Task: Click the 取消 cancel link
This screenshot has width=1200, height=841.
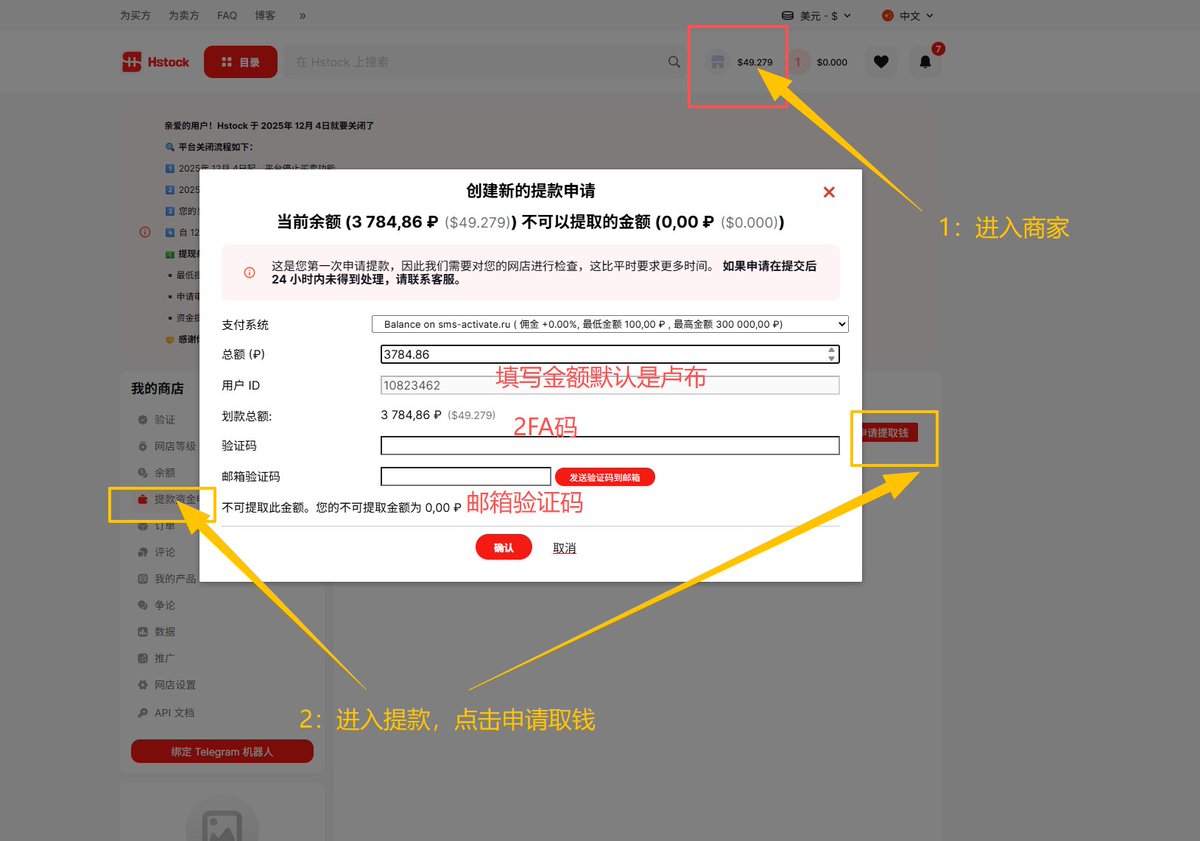Action: 564,548
